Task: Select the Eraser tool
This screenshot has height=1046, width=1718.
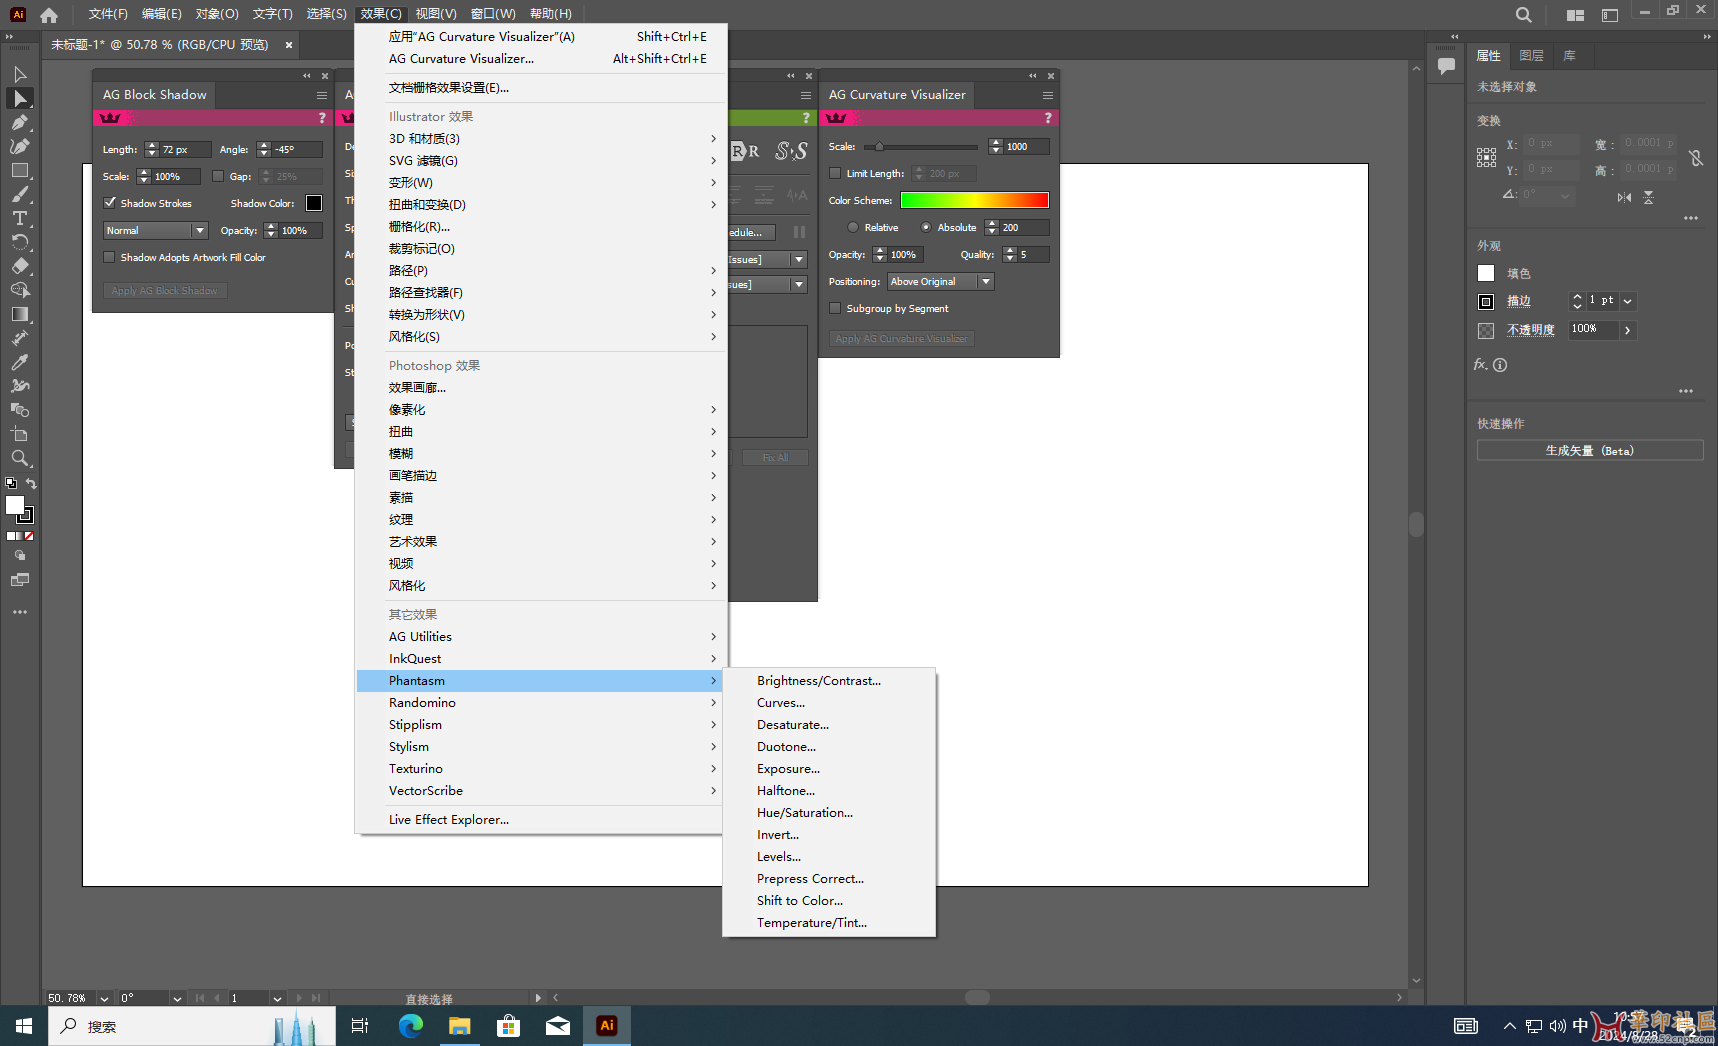Action: (x=20, y=266)
